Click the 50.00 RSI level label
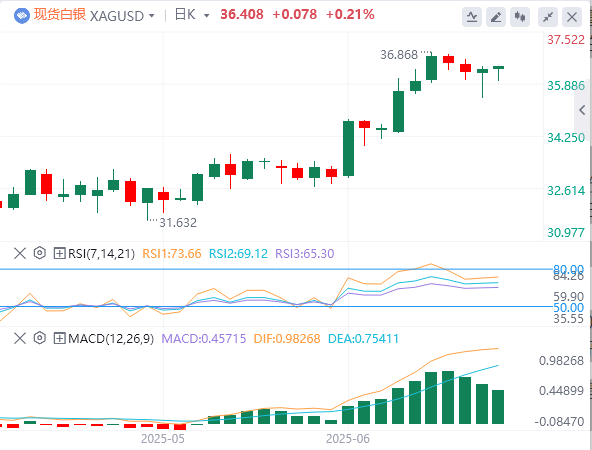This screenshot has height=450, width=592. (x=569, y=307)
